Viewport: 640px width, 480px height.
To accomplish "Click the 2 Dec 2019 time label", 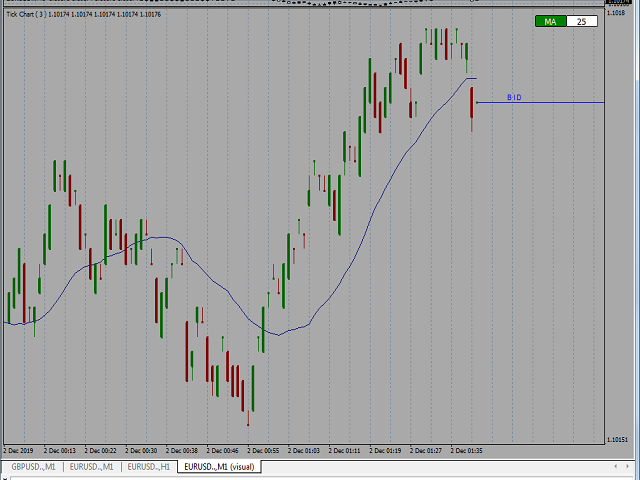I will point(18,451).
